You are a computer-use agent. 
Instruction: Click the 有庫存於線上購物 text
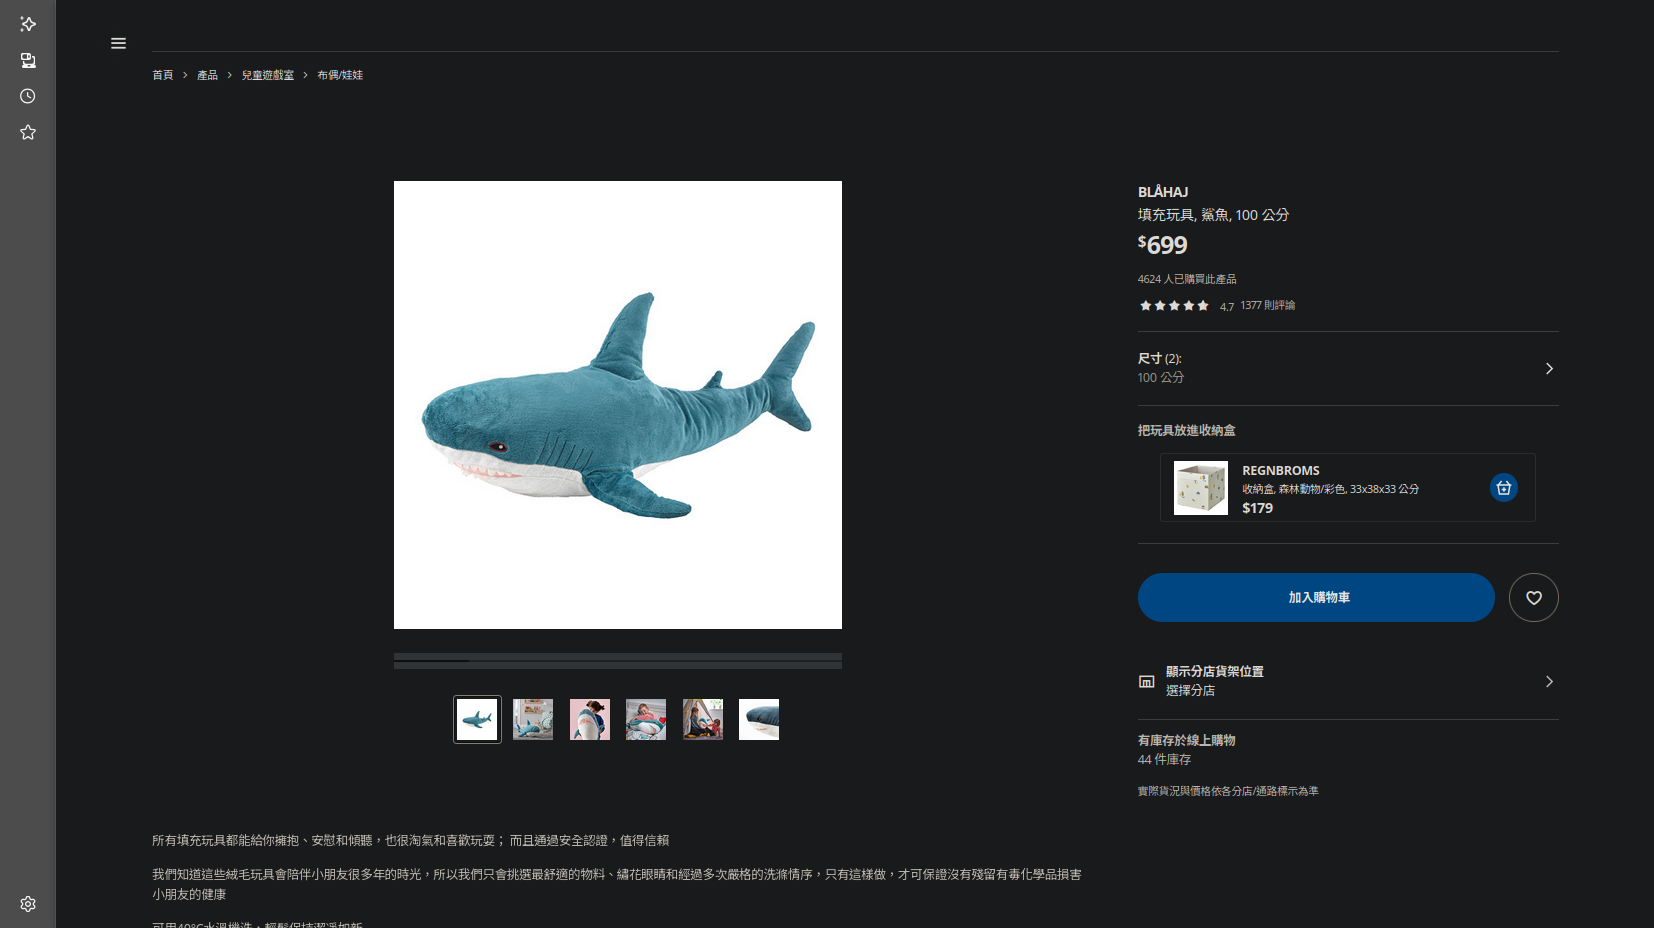point(1187,740)
